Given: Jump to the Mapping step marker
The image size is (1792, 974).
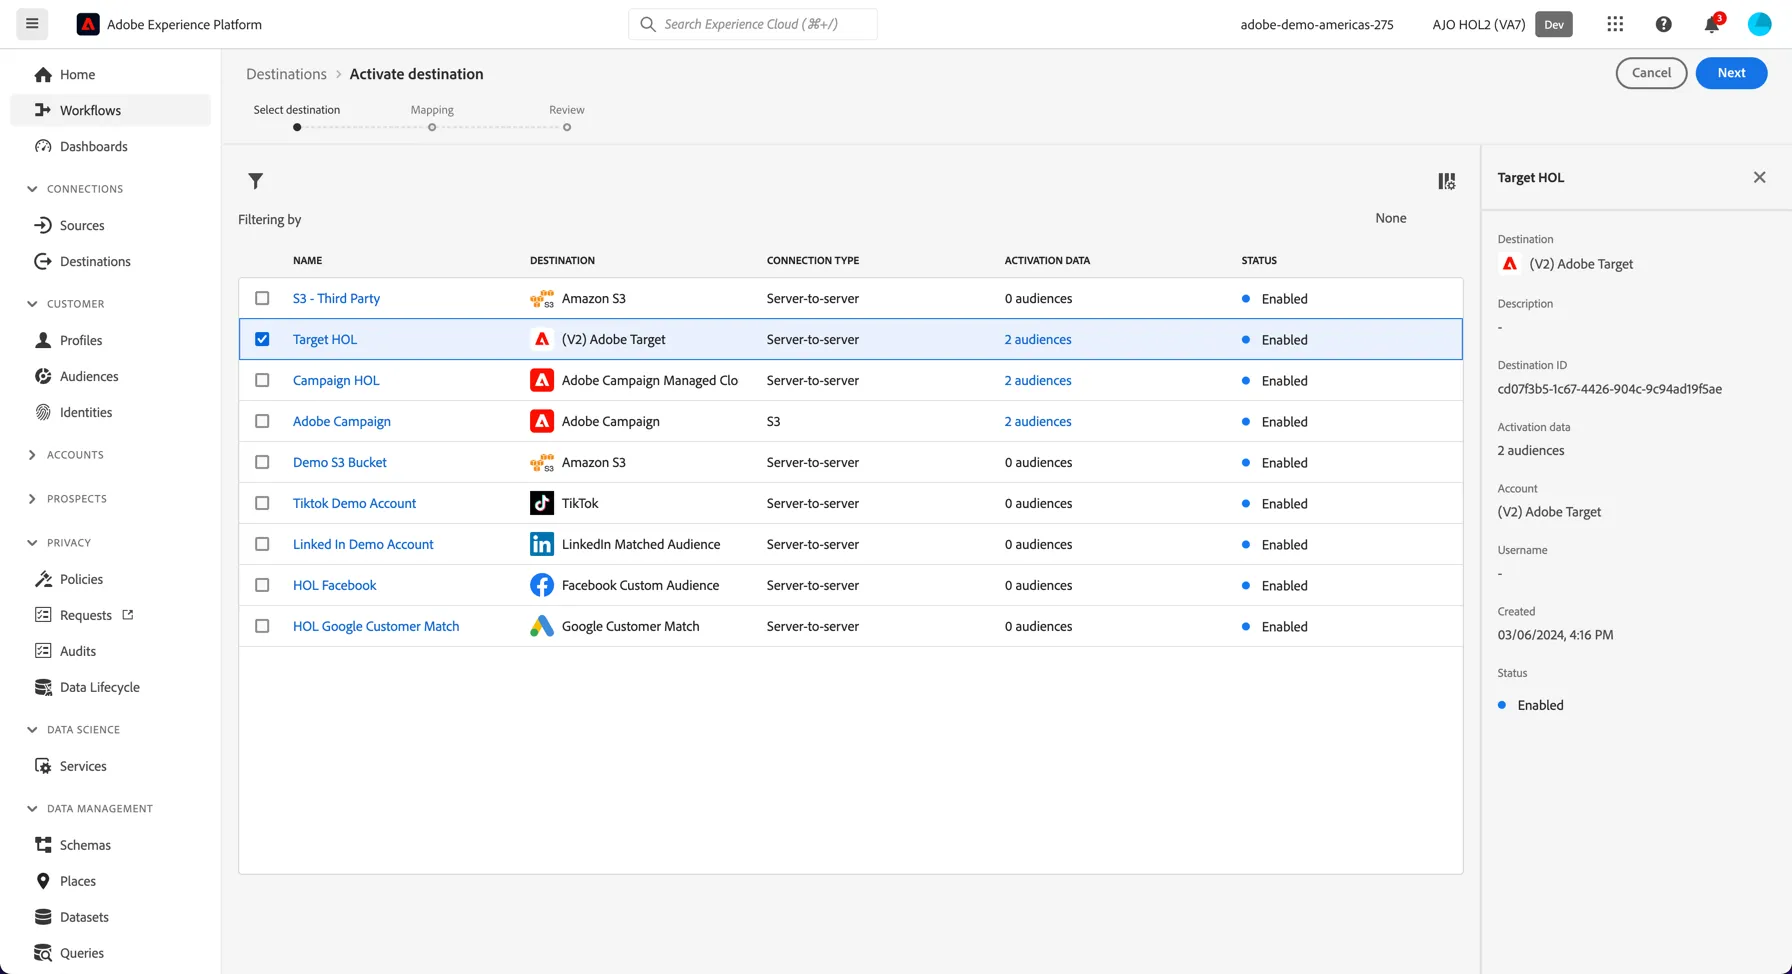Looking at the screenshot, I should click(x=432, y=127).
